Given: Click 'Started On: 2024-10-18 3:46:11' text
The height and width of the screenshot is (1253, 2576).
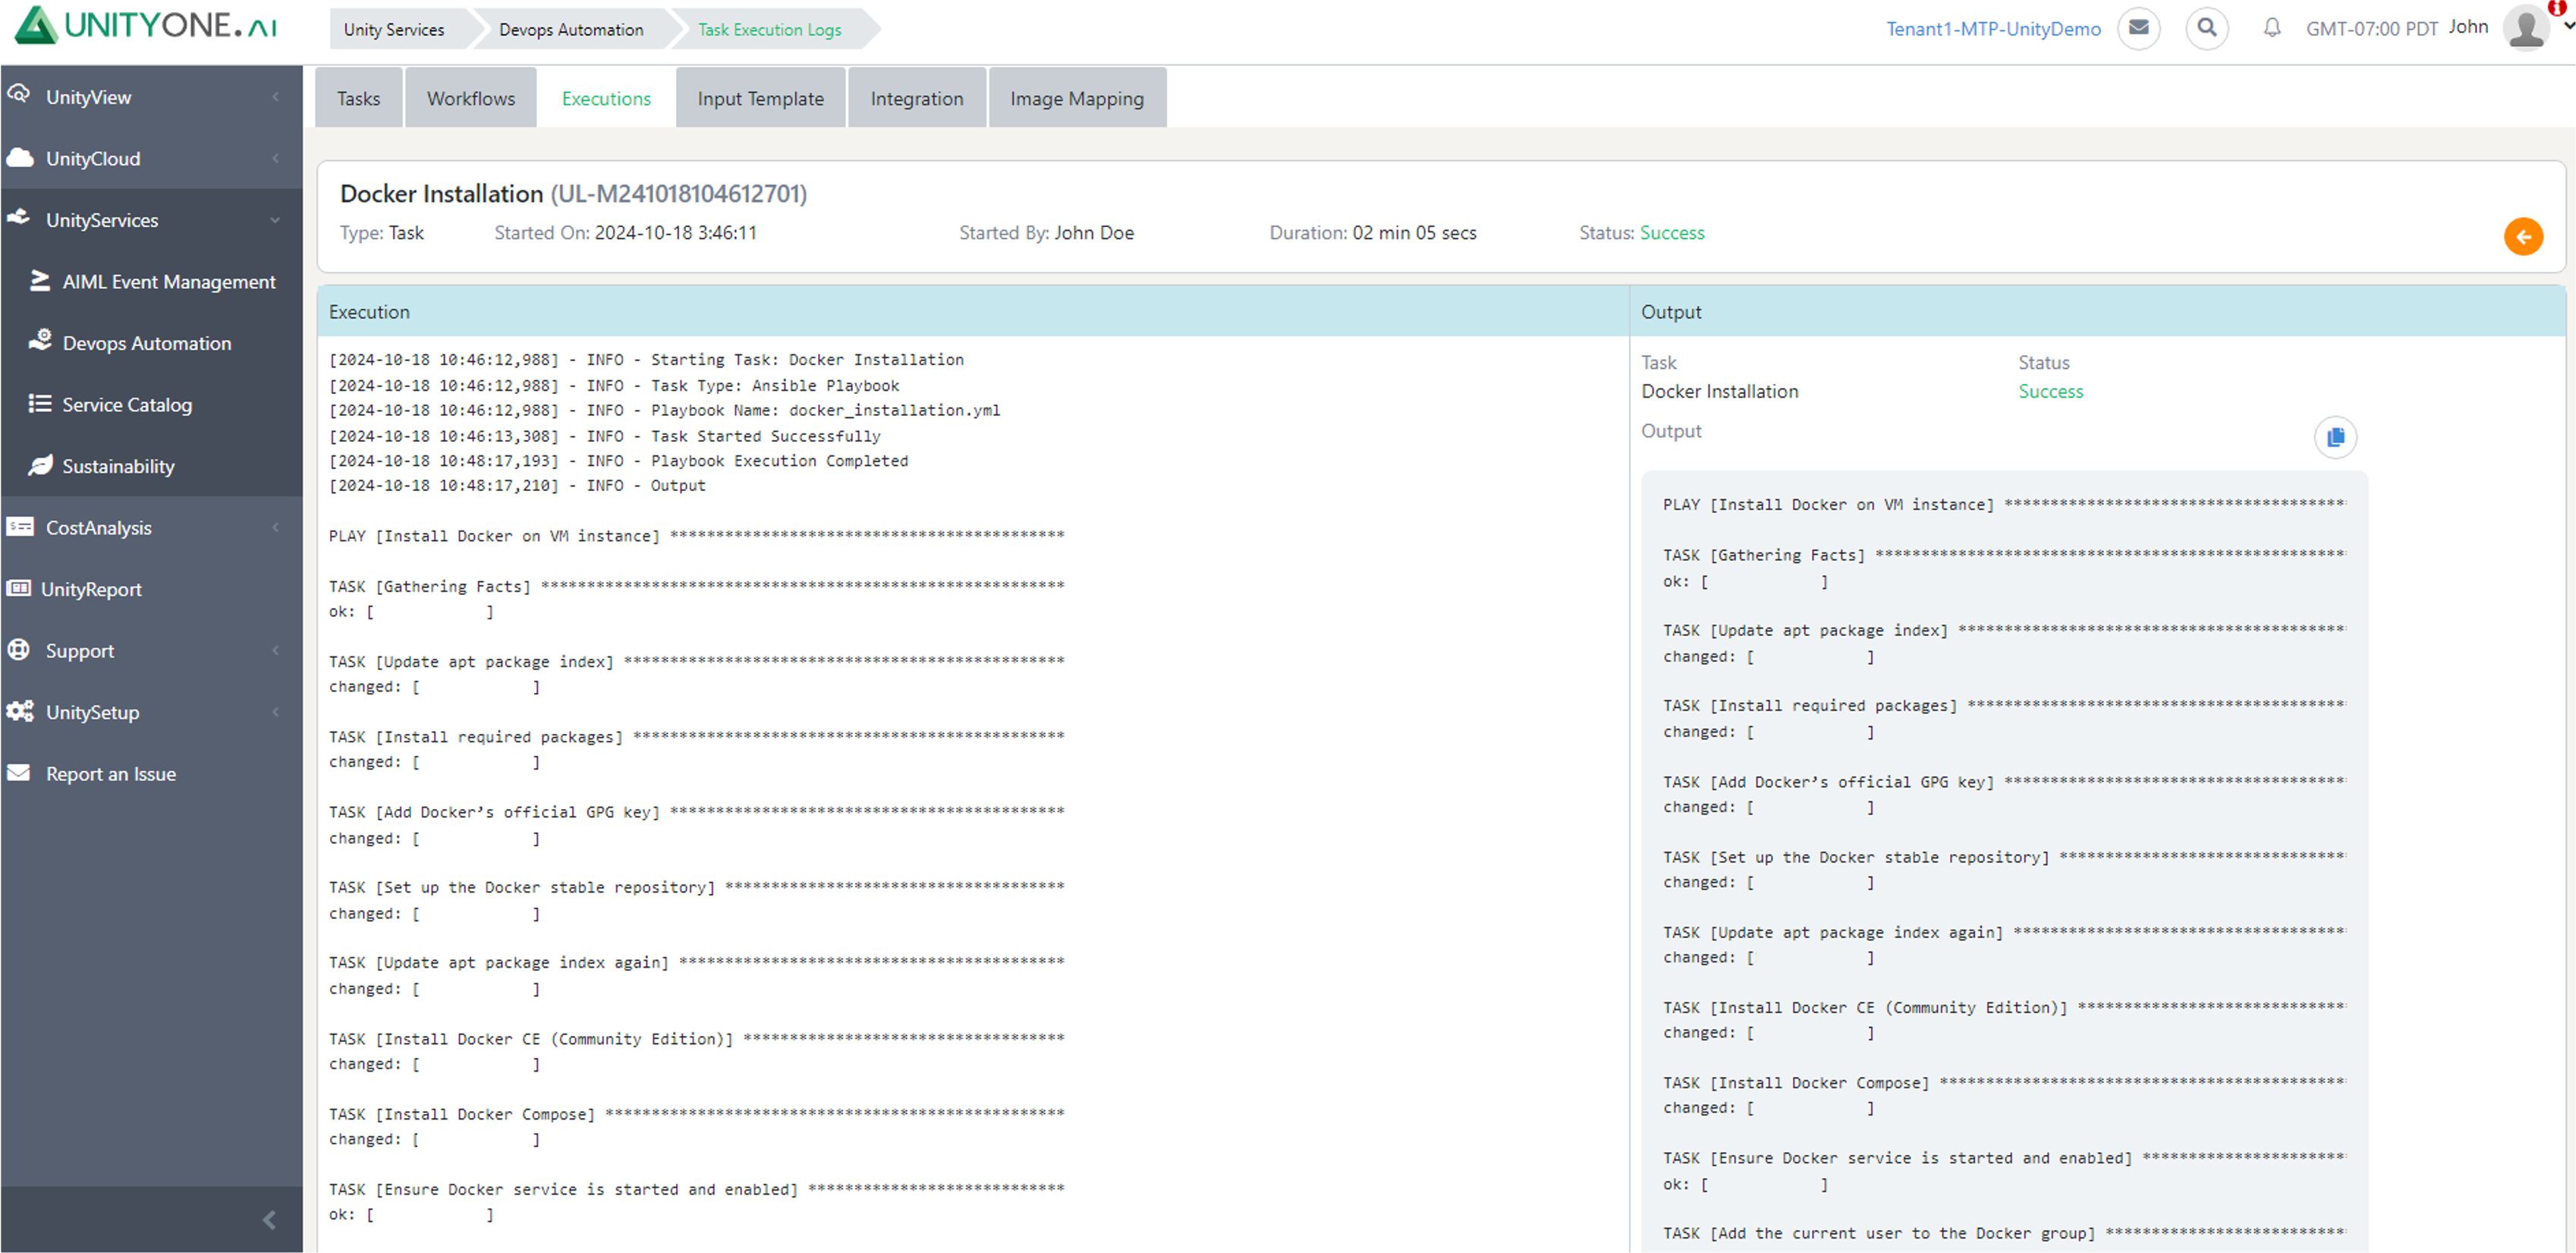Looking at the screenshot, I should click(625, 233).
